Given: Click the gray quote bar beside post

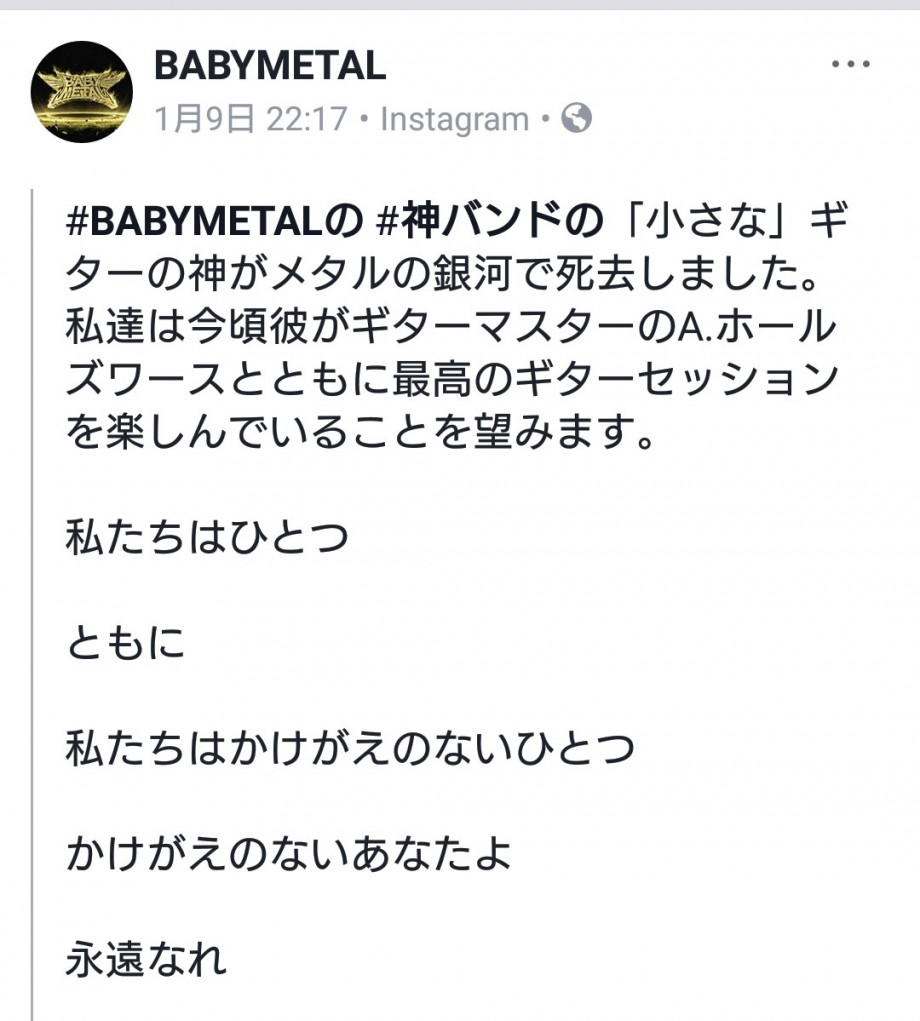Looking at the screenshot, I should [31, 605].
